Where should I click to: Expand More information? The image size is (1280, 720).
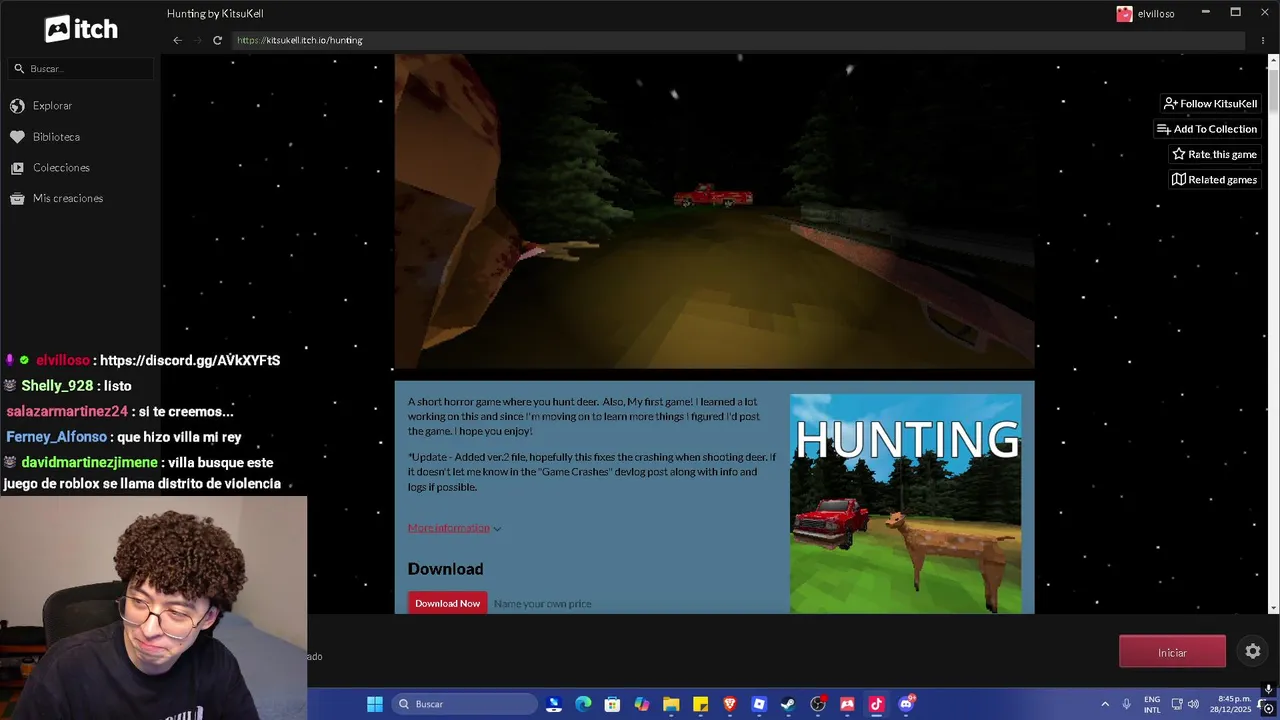point(454,527)
